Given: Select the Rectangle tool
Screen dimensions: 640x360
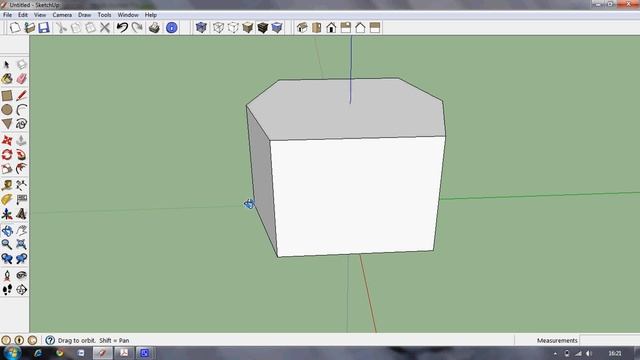Looking at the screenshot, I should point(7,96).
